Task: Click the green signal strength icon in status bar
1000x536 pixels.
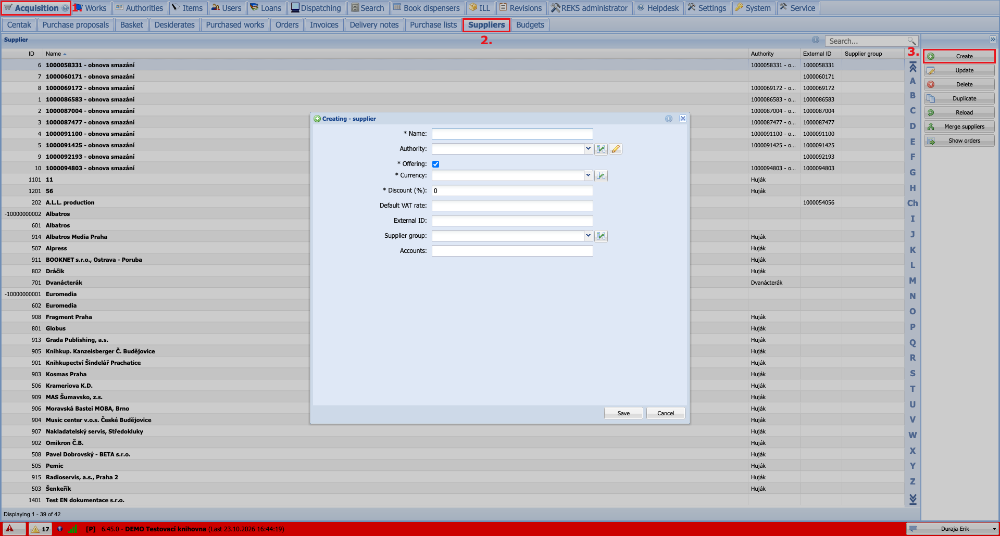Action: [72, 529]
